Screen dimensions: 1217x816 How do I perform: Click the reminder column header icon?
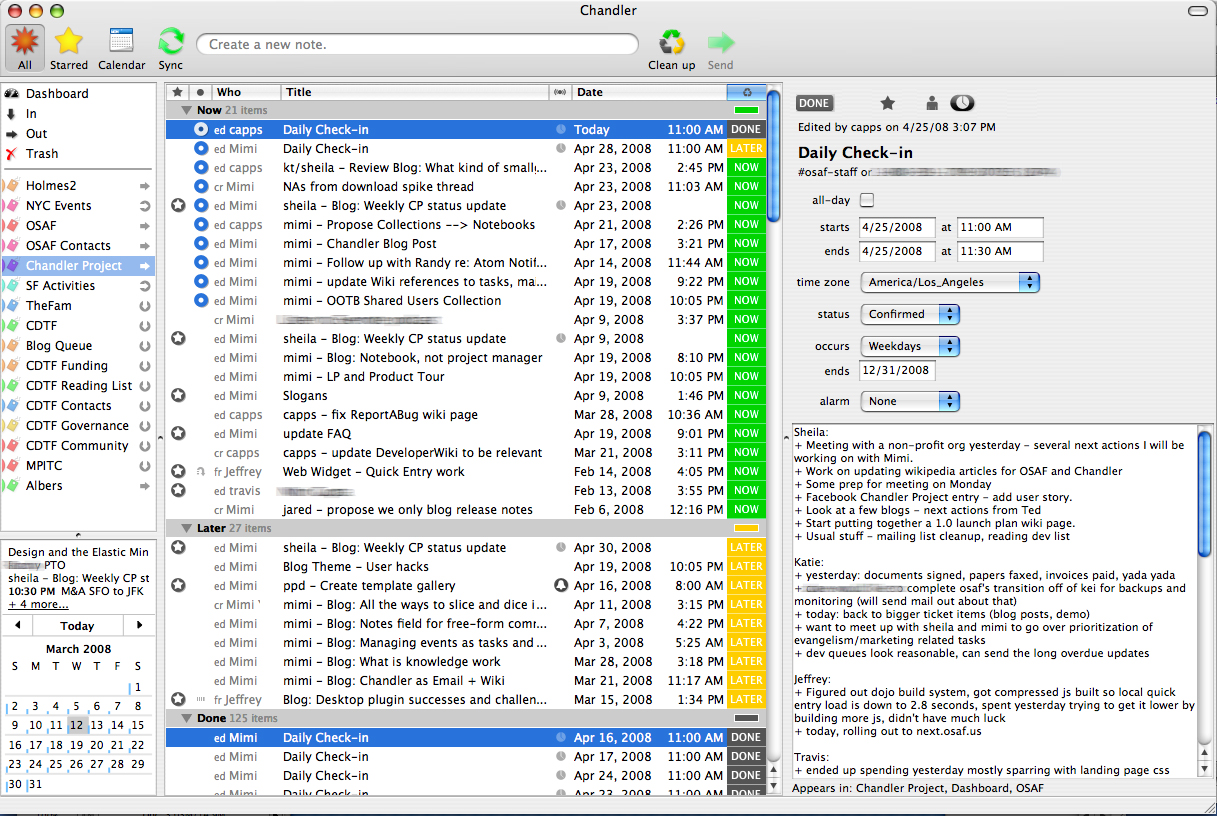coord(561,92)
